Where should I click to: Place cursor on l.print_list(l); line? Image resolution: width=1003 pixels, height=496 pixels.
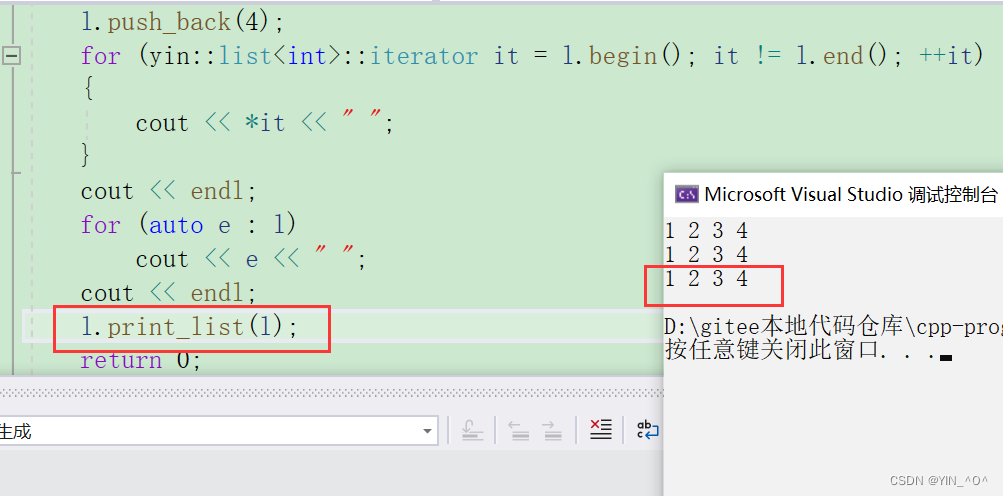(x=189, y=328)
